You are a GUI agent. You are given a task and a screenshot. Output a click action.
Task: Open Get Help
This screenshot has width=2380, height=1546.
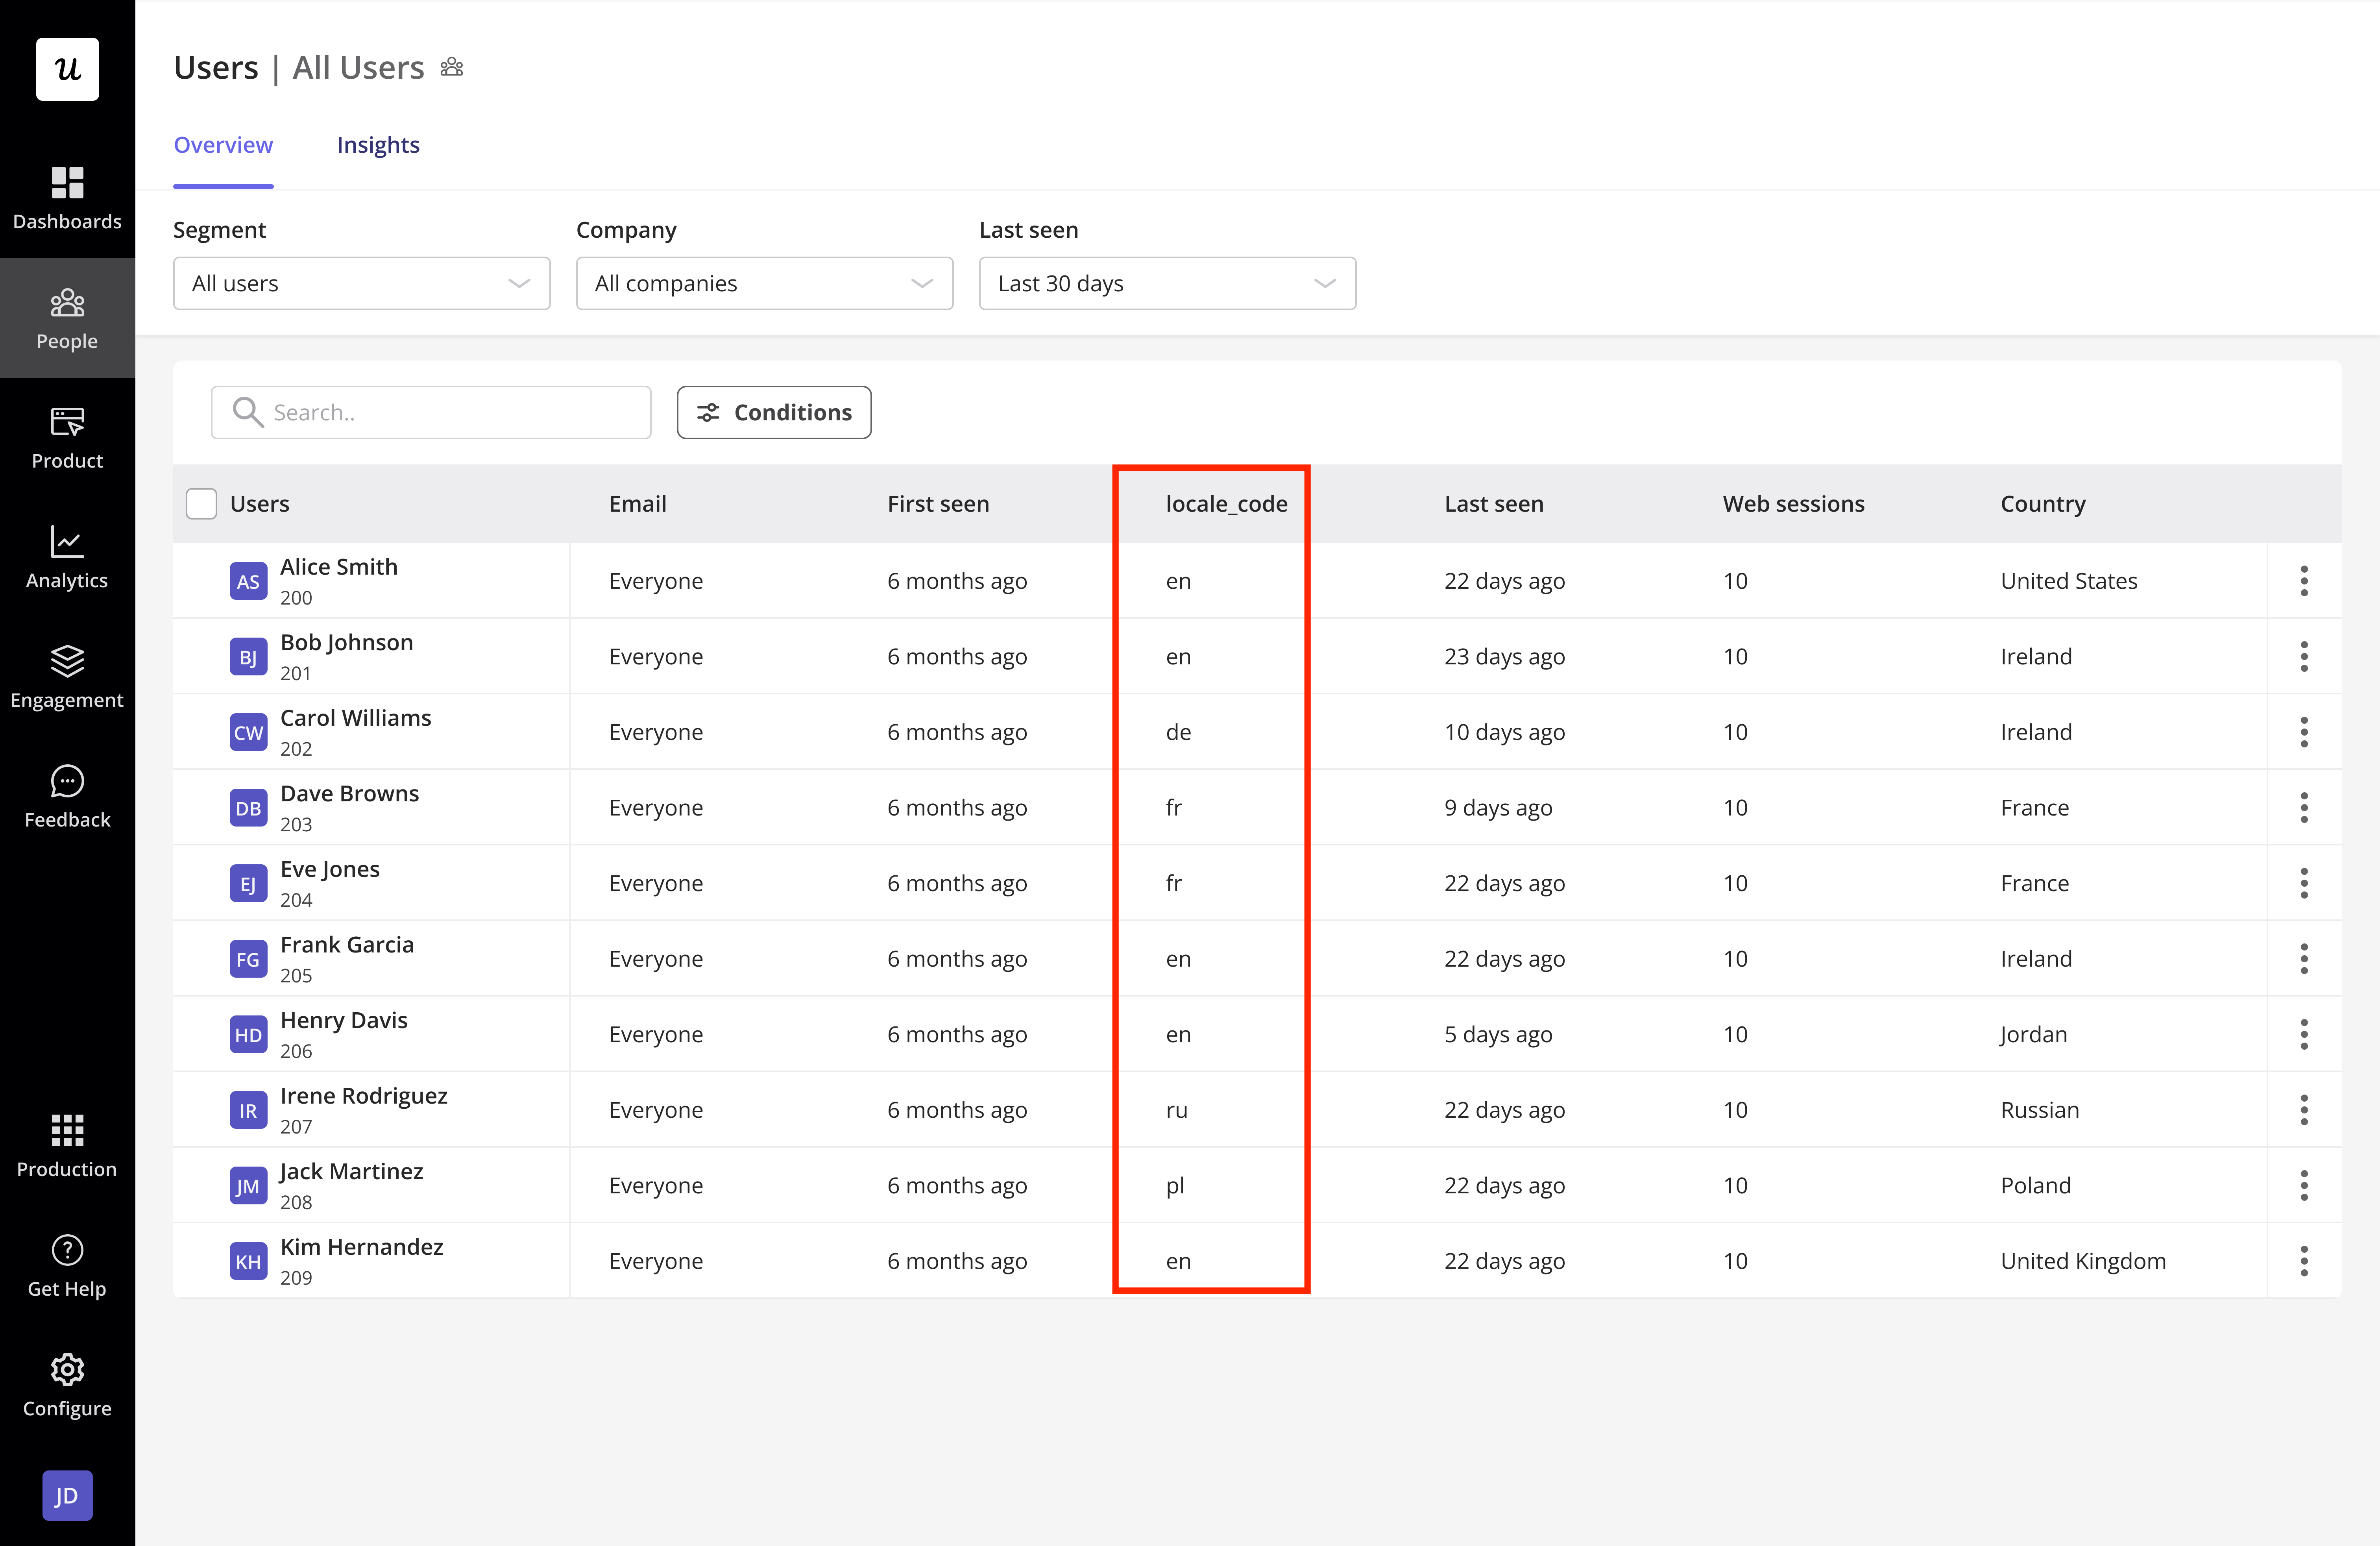tap(67, 1266)
